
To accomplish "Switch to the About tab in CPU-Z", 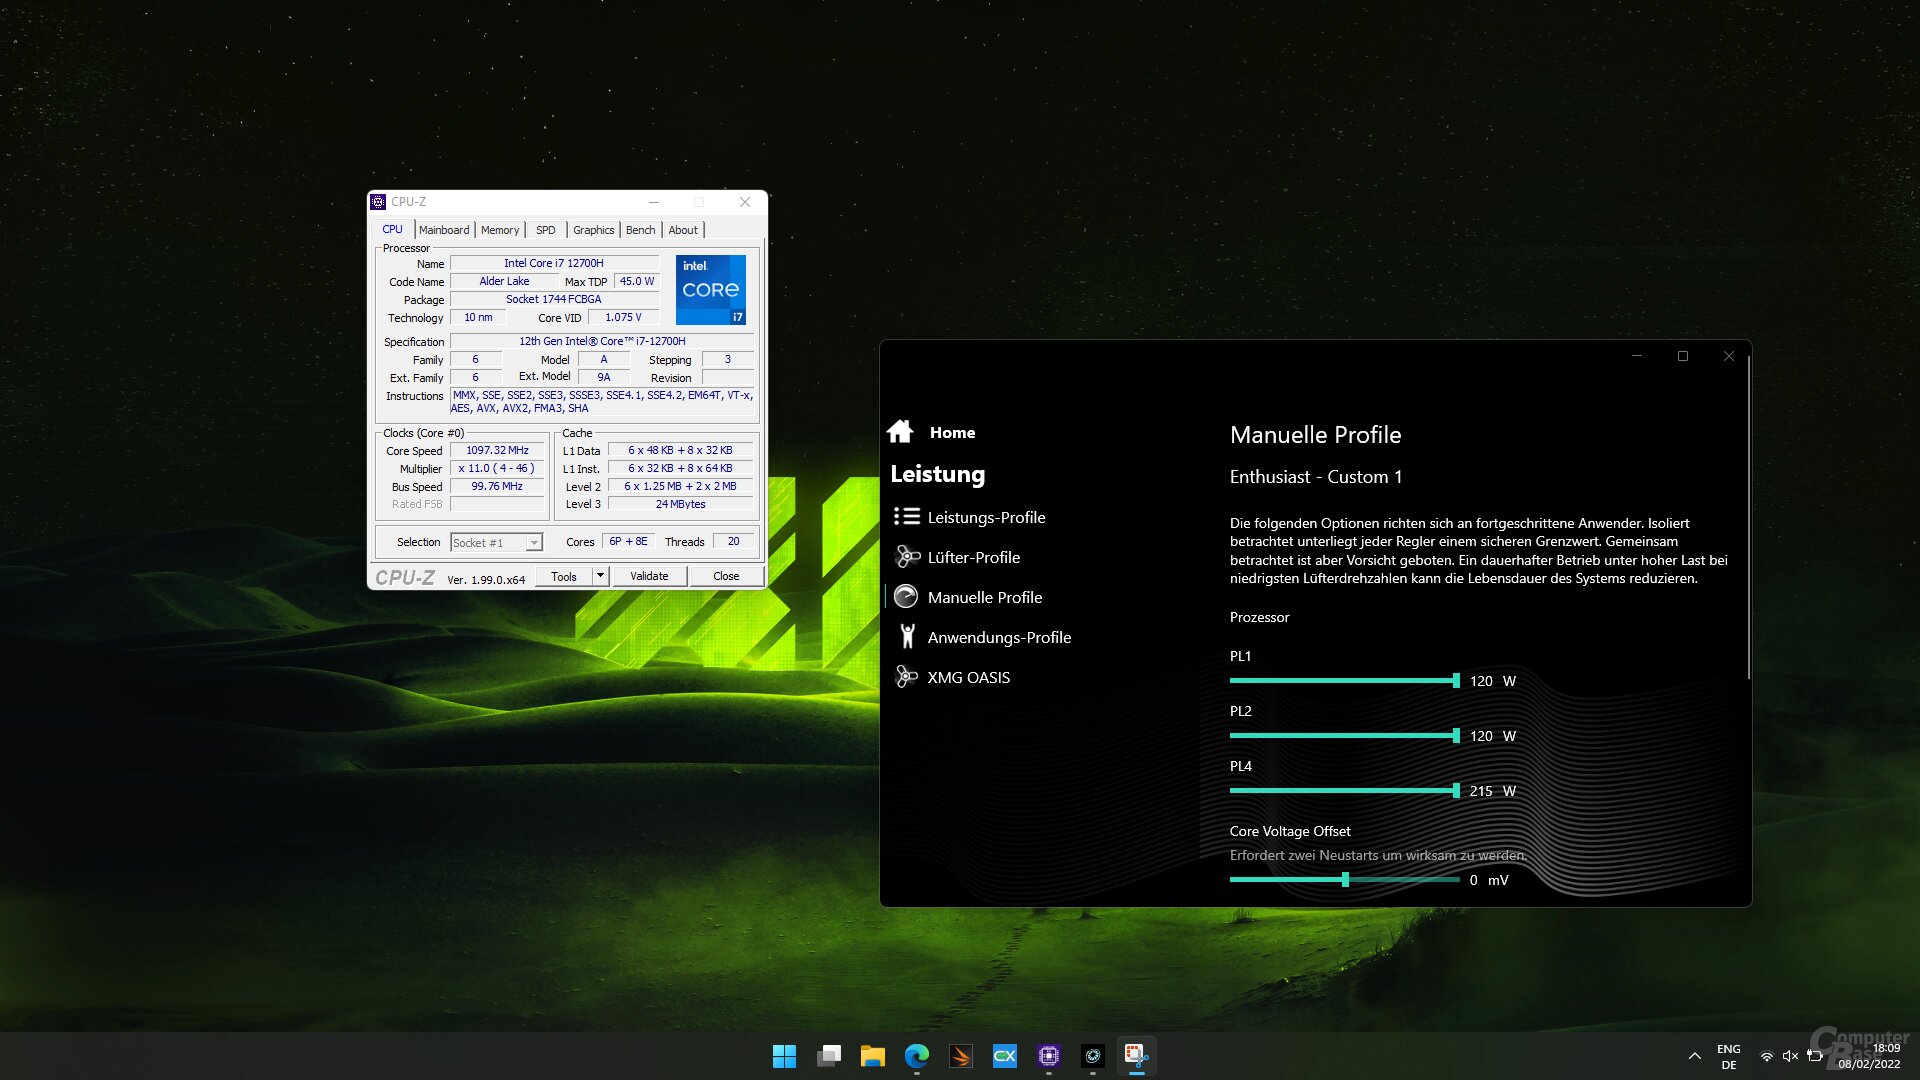I will pyautogui.click(x=683, y=230).
